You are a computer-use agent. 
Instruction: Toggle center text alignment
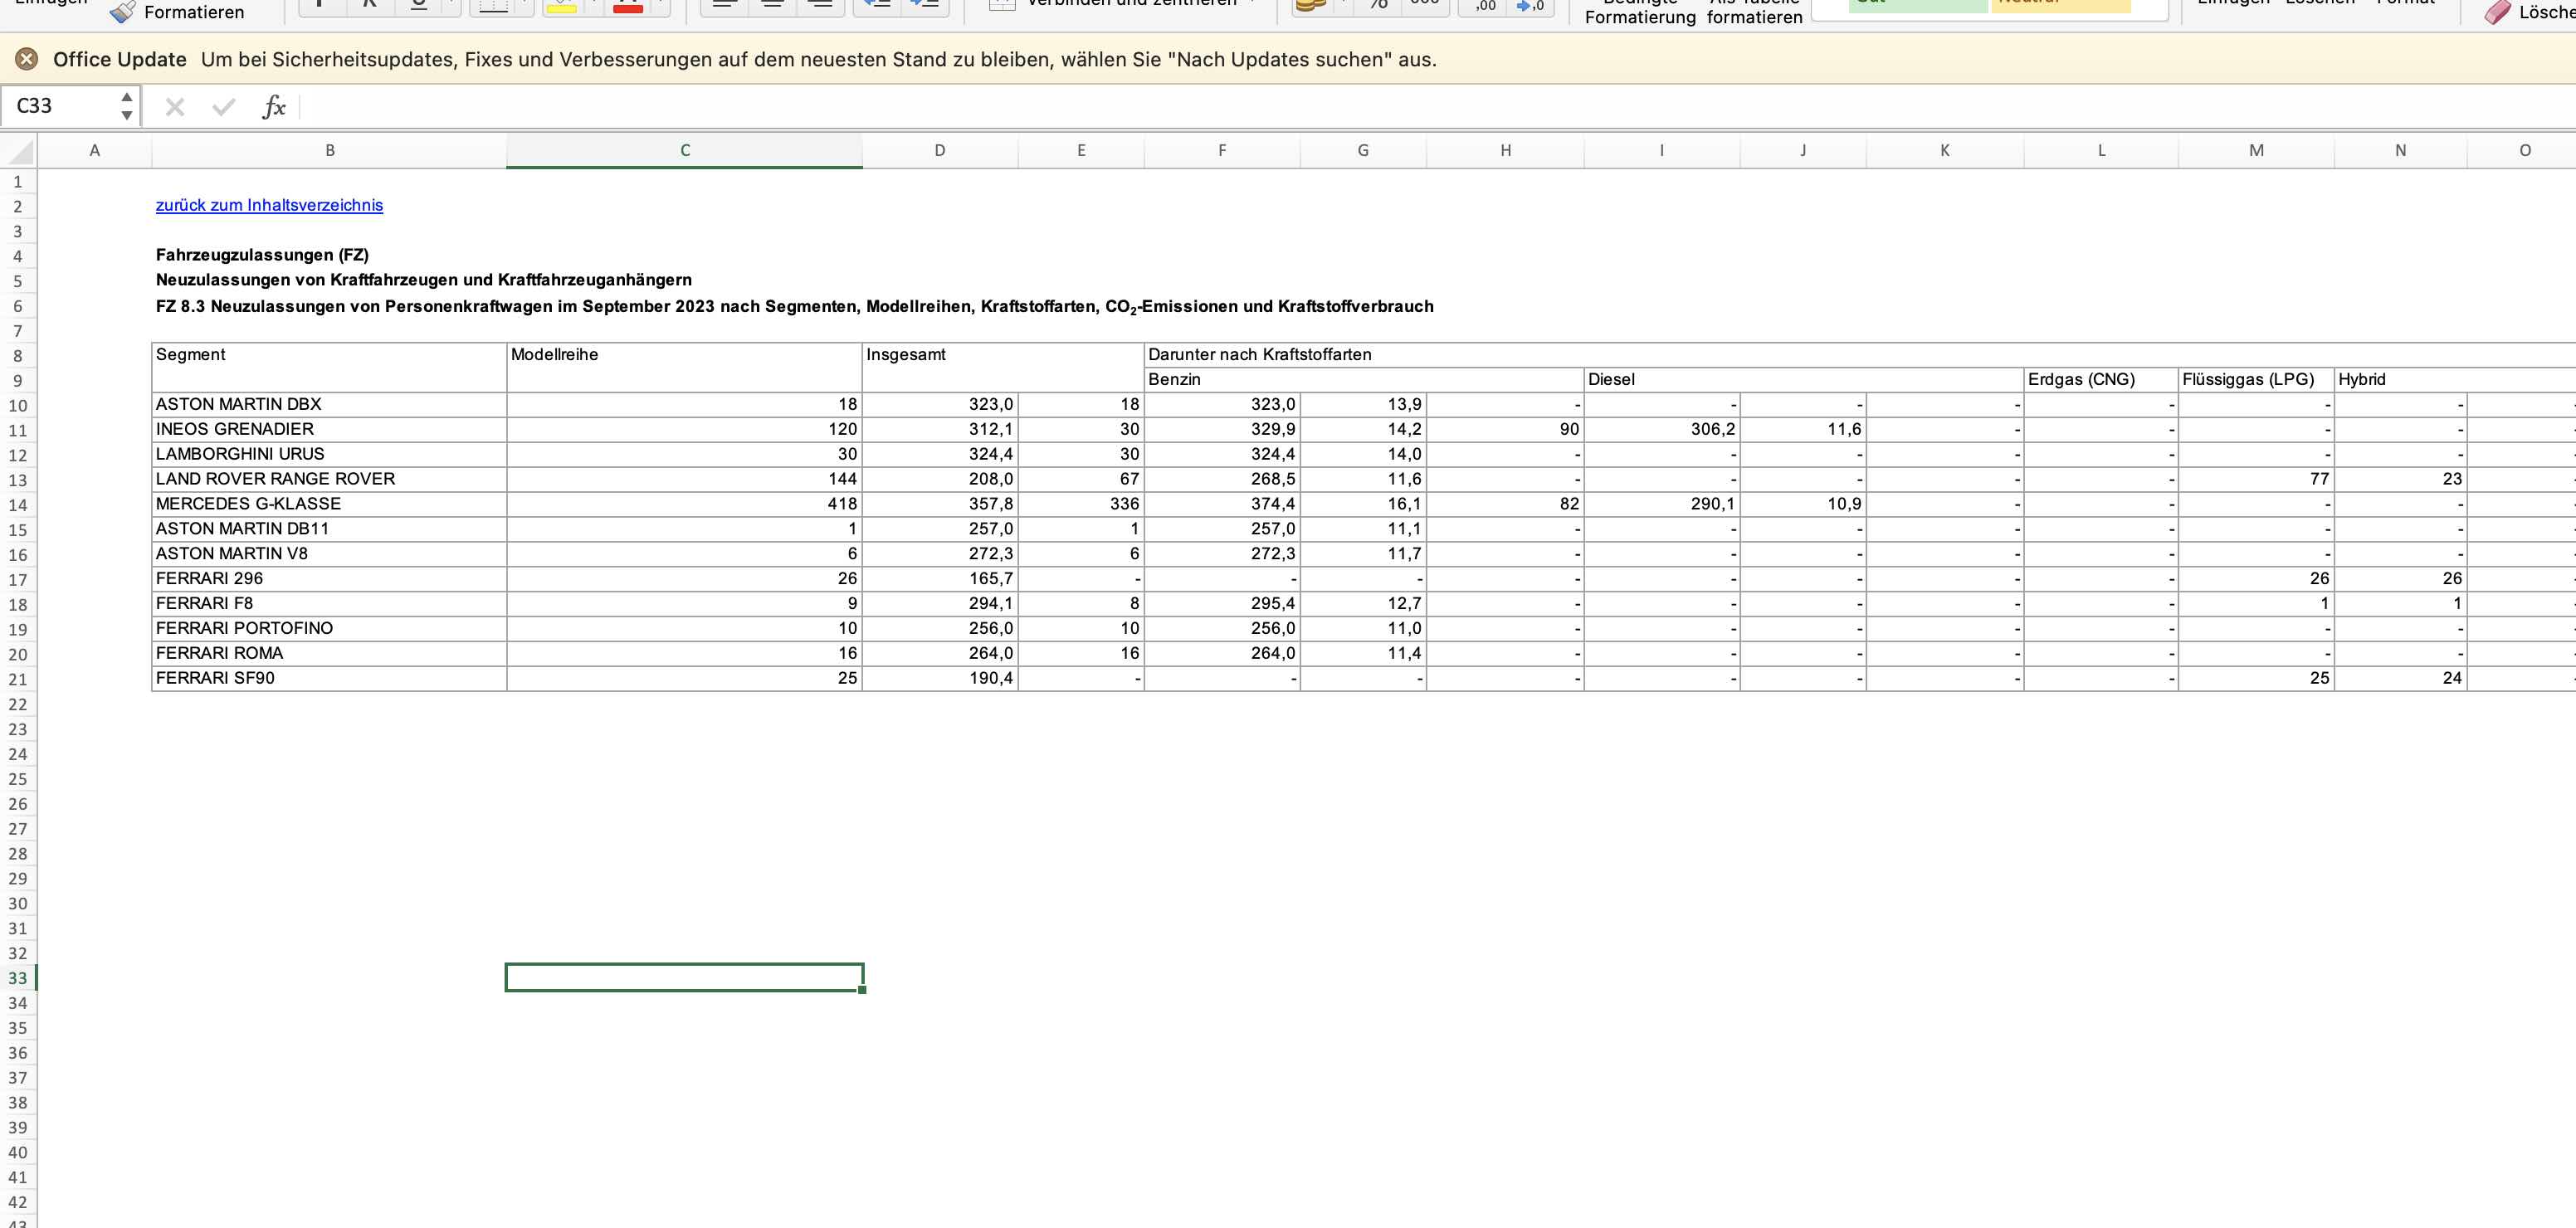pyautogui.click(x=772, y=4)
